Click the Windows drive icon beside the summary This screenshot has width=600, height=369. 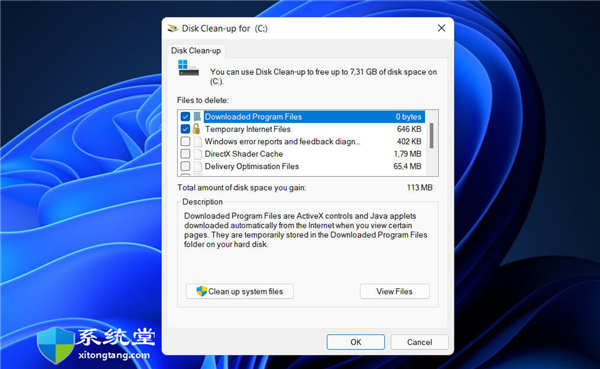188,68
